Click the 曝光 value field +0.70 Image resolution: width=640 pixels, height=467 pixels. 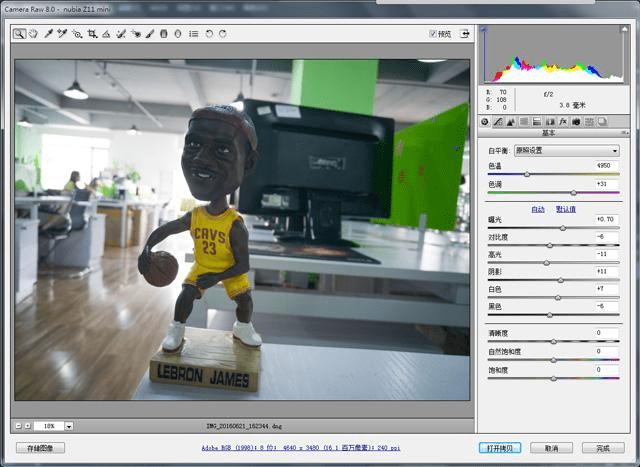(x=606, y=219)
